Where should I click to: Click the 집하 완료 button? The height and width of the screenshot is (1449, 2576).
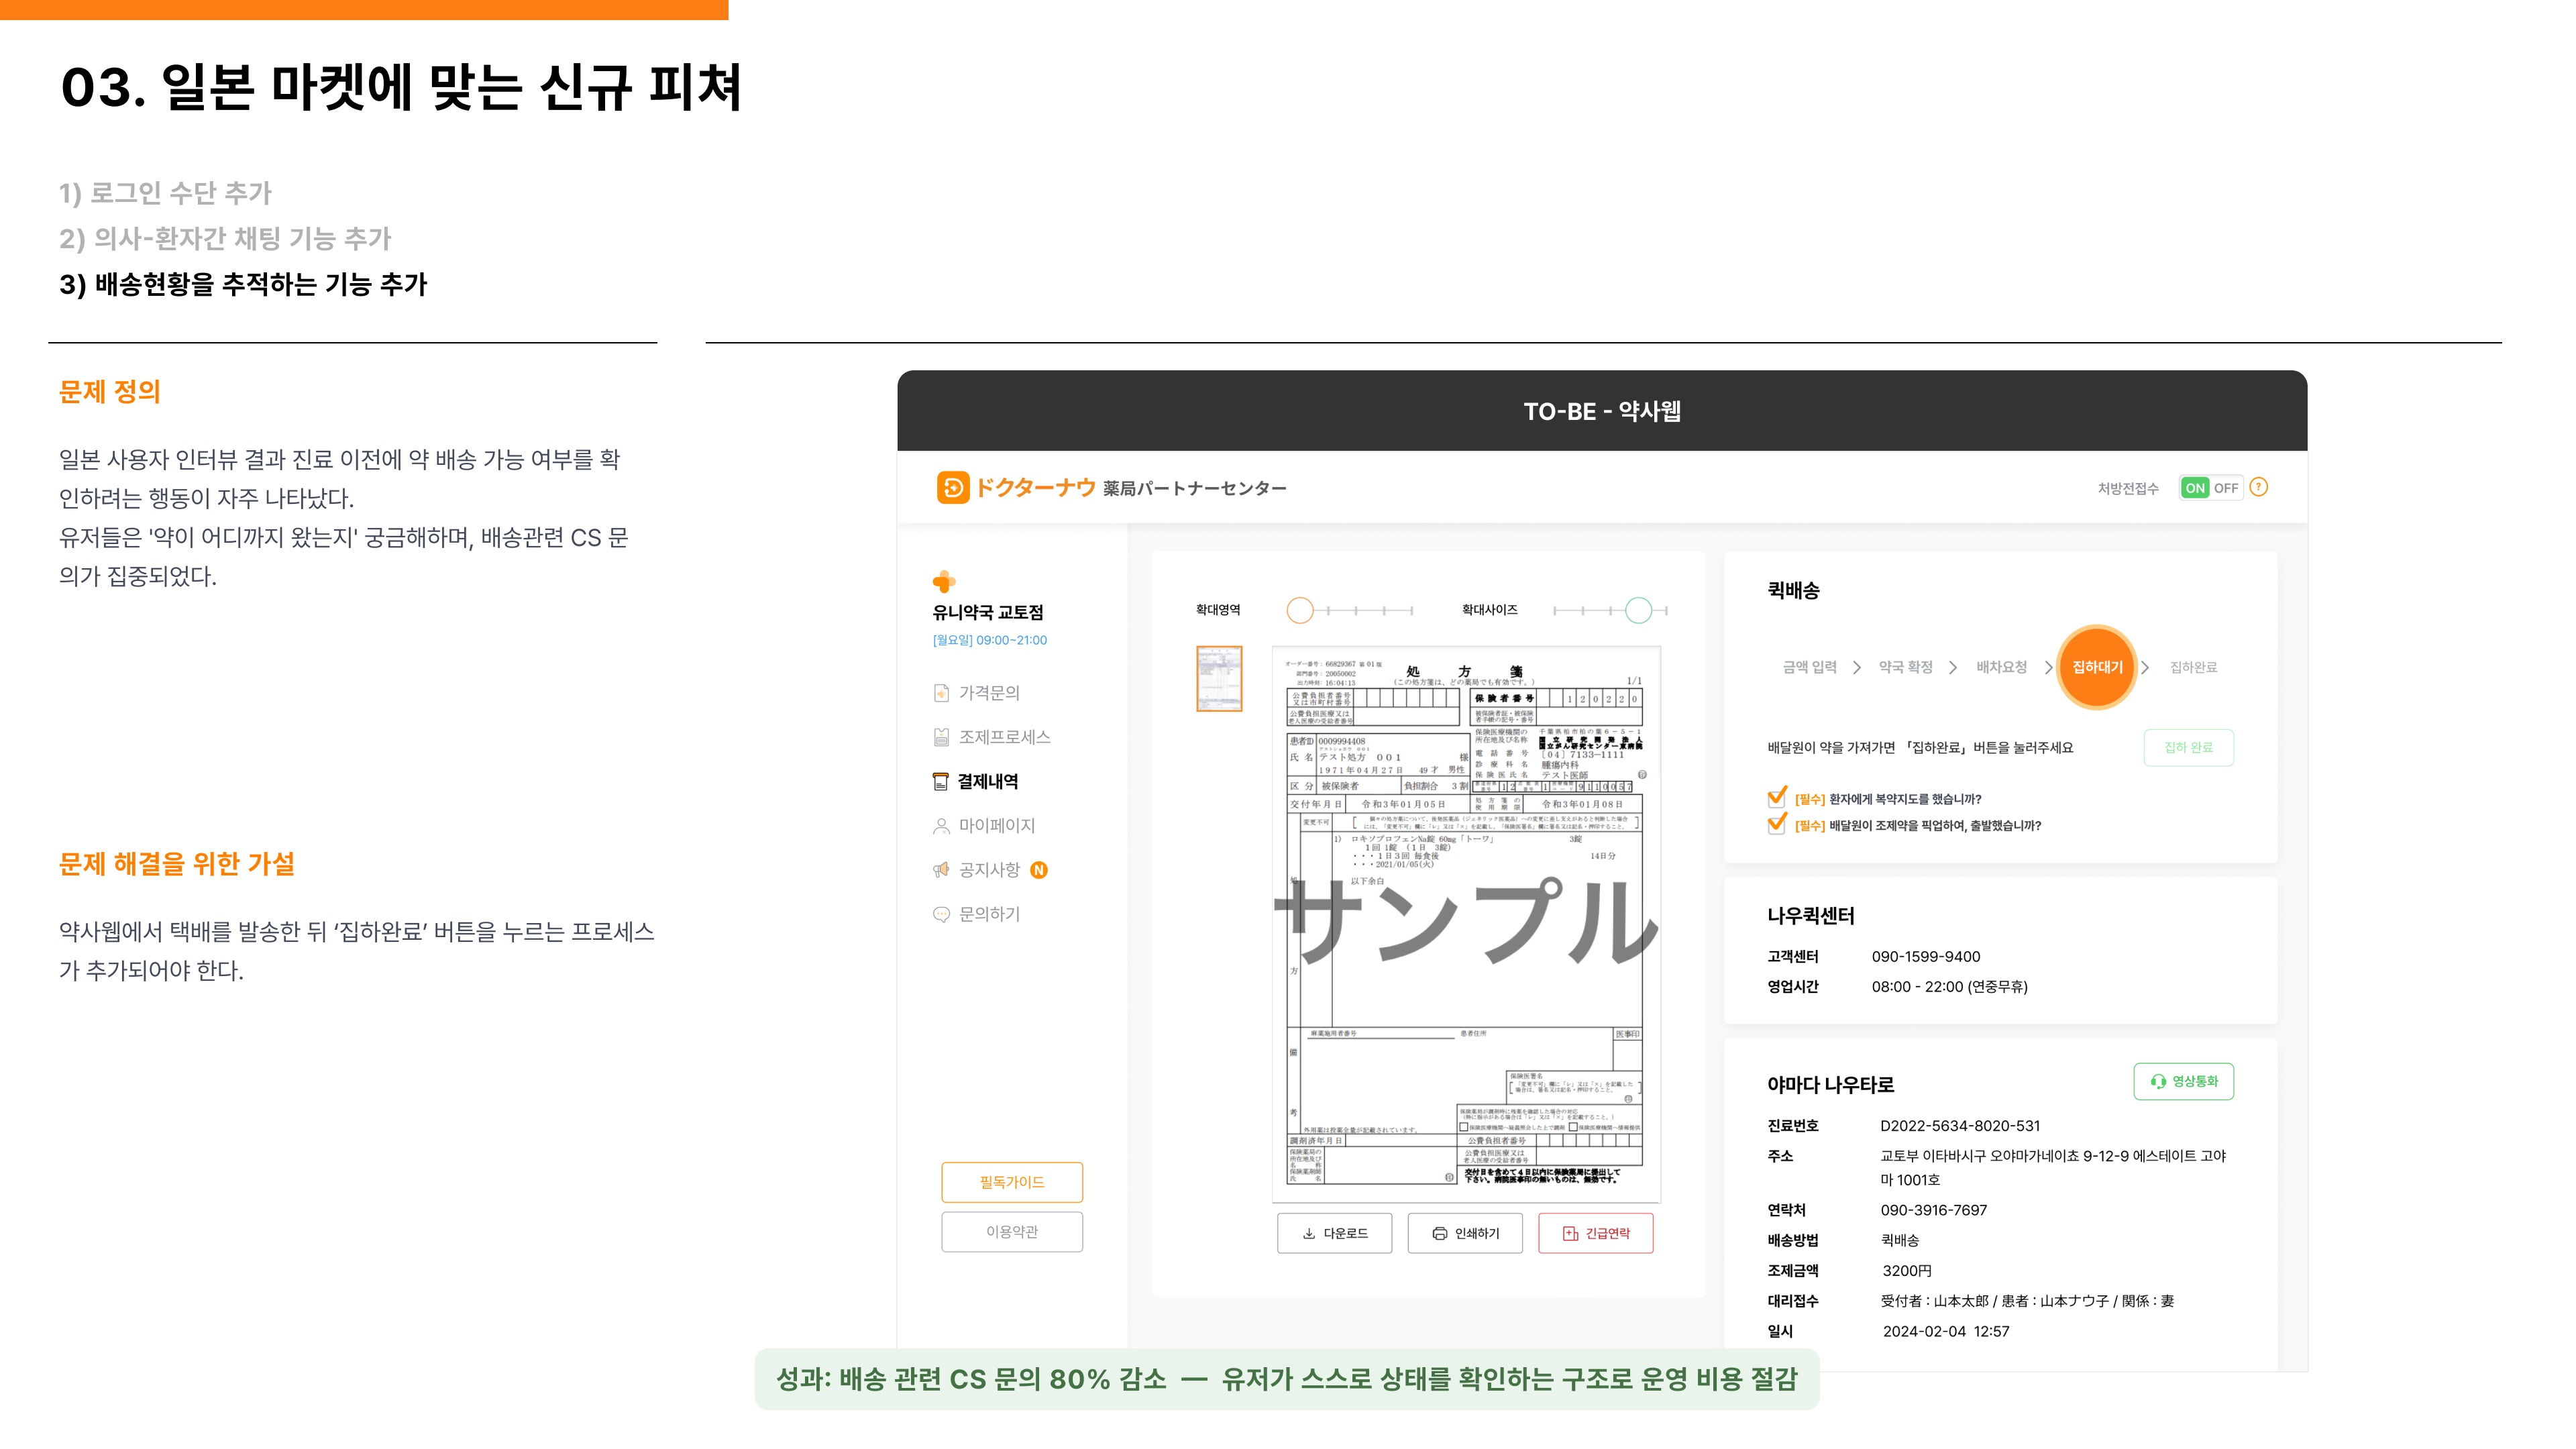pos(2188,747)
